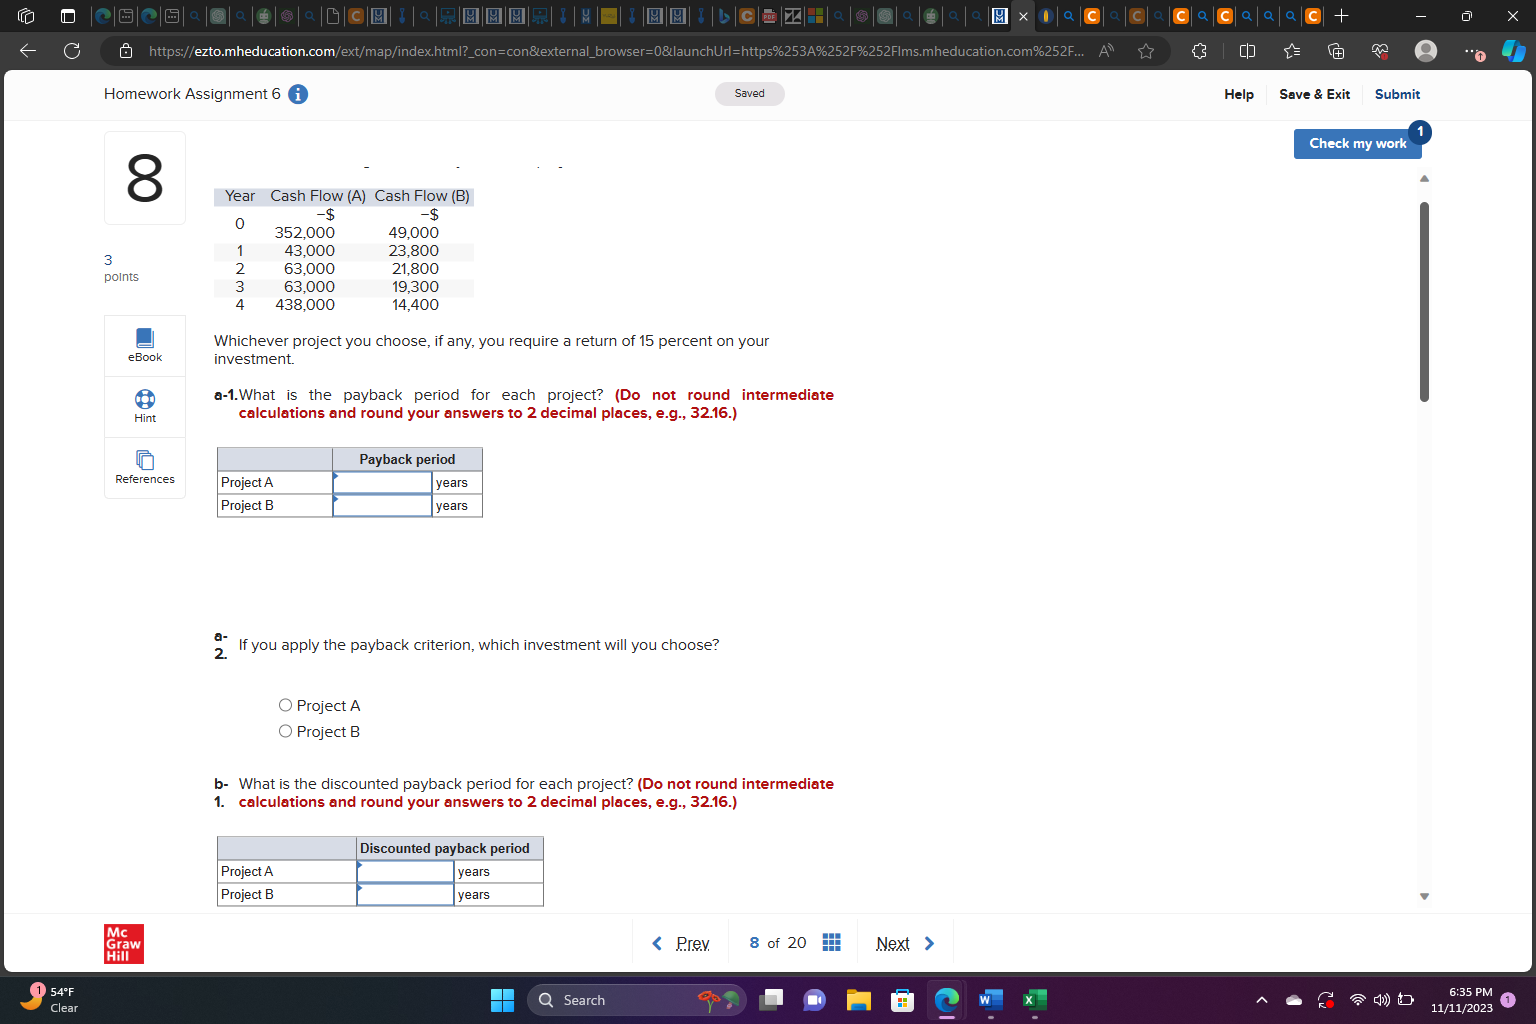The height and width of the screenshot is (1024, 1536).
Task: Show hidden system tray icons
Action: [x=1262, y=1000]
